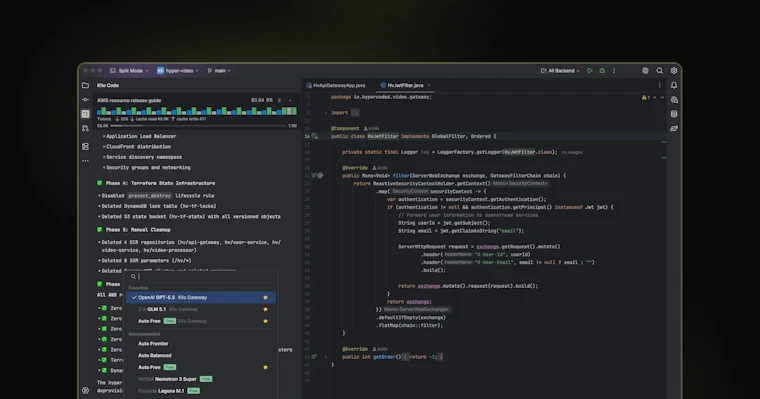
Task: Collapse the AWS resource release guide header
Action: tap(290, 100)
